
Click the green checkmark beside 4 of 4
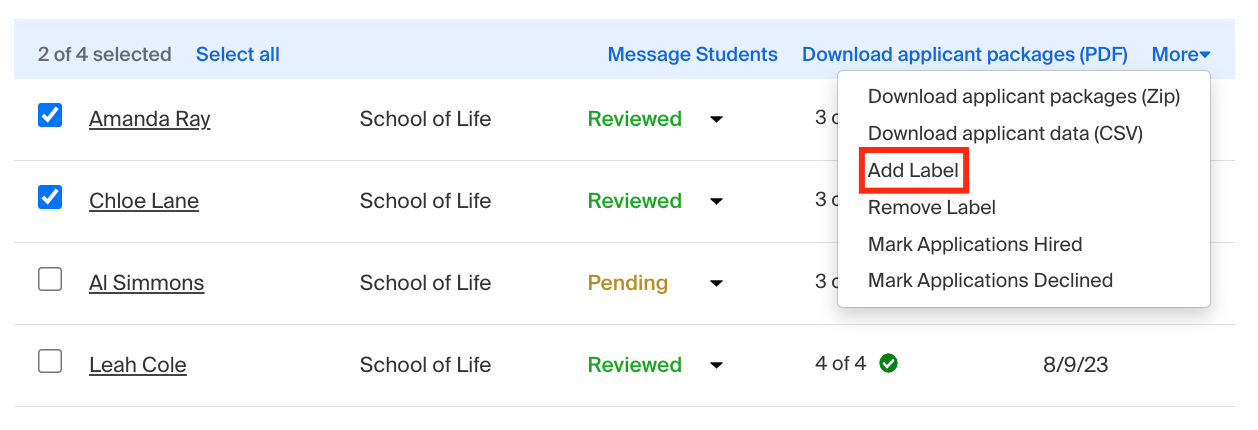tap(888, 364)
